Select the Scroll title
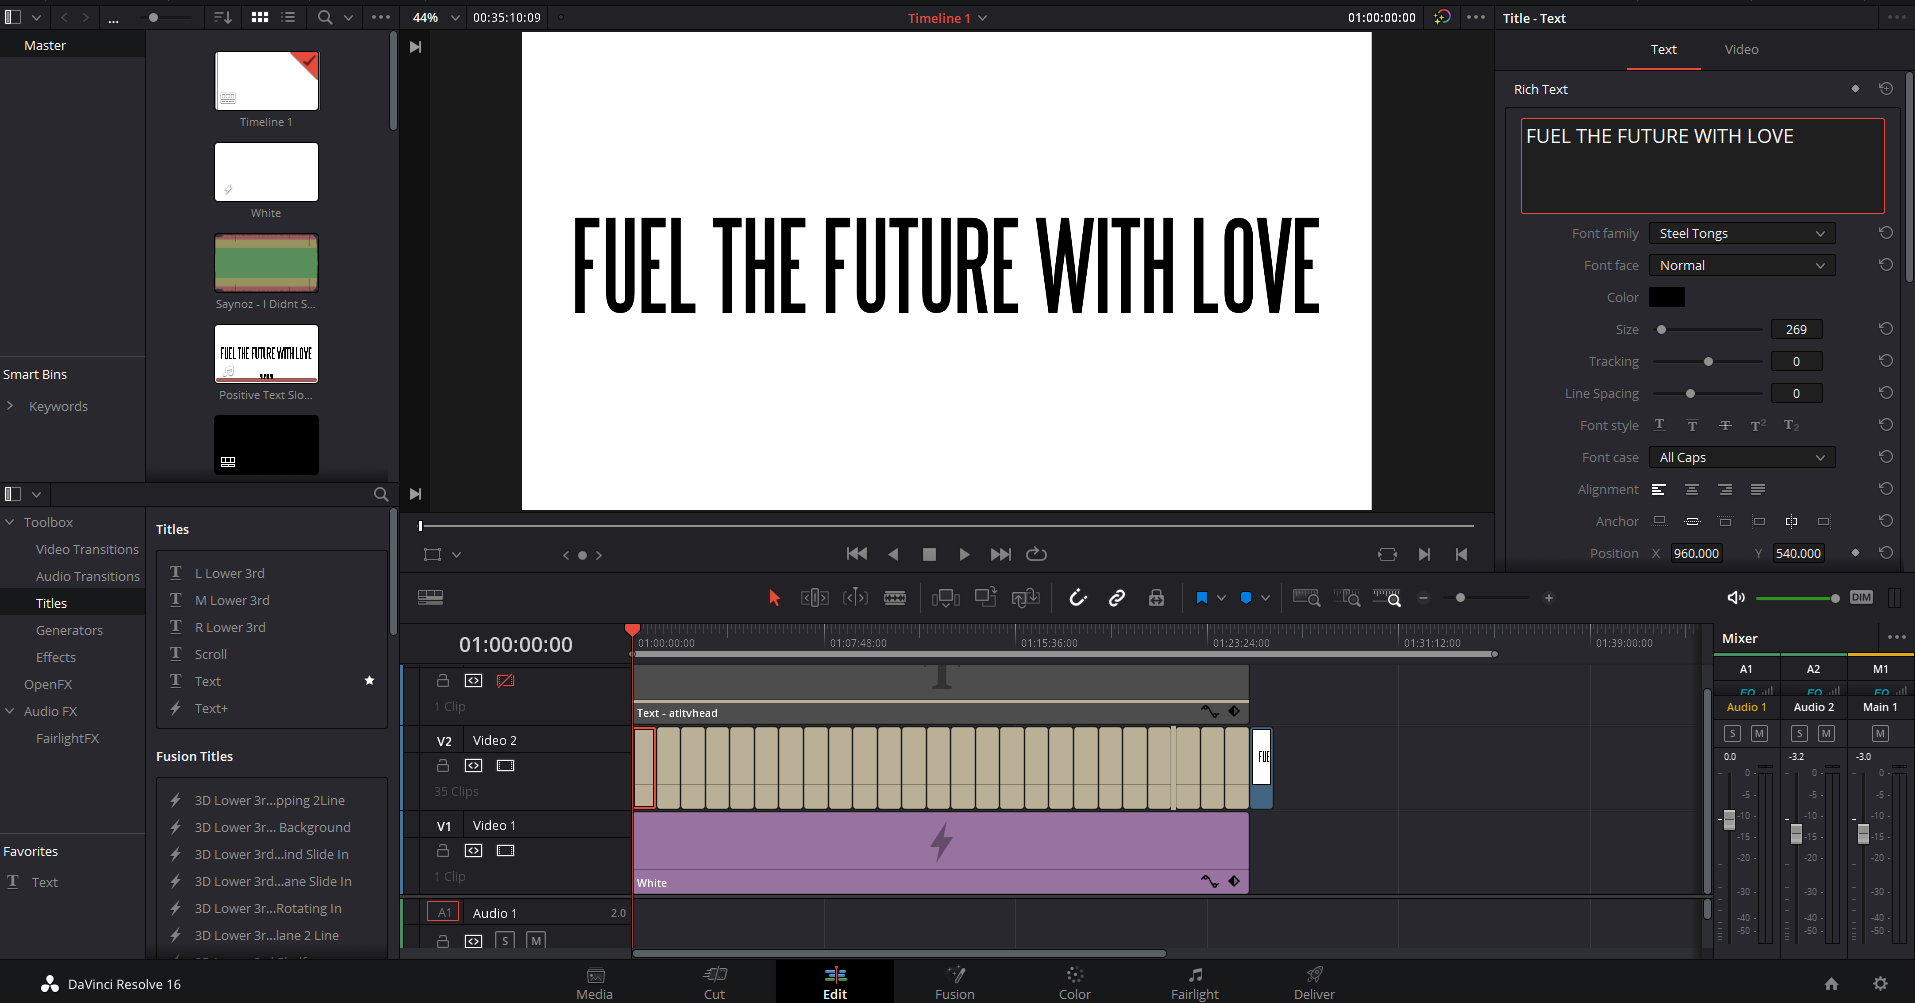This screenshot has width=1915, height=1003. click(211, 654)
